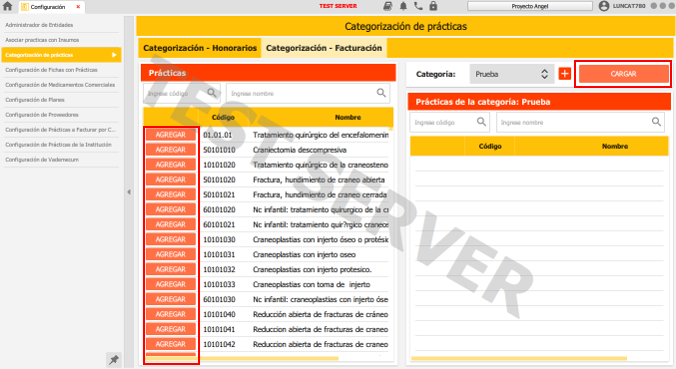Open the user account avatar icon
The height and width of the screenshot is (369, 676).
pos(604,6)
